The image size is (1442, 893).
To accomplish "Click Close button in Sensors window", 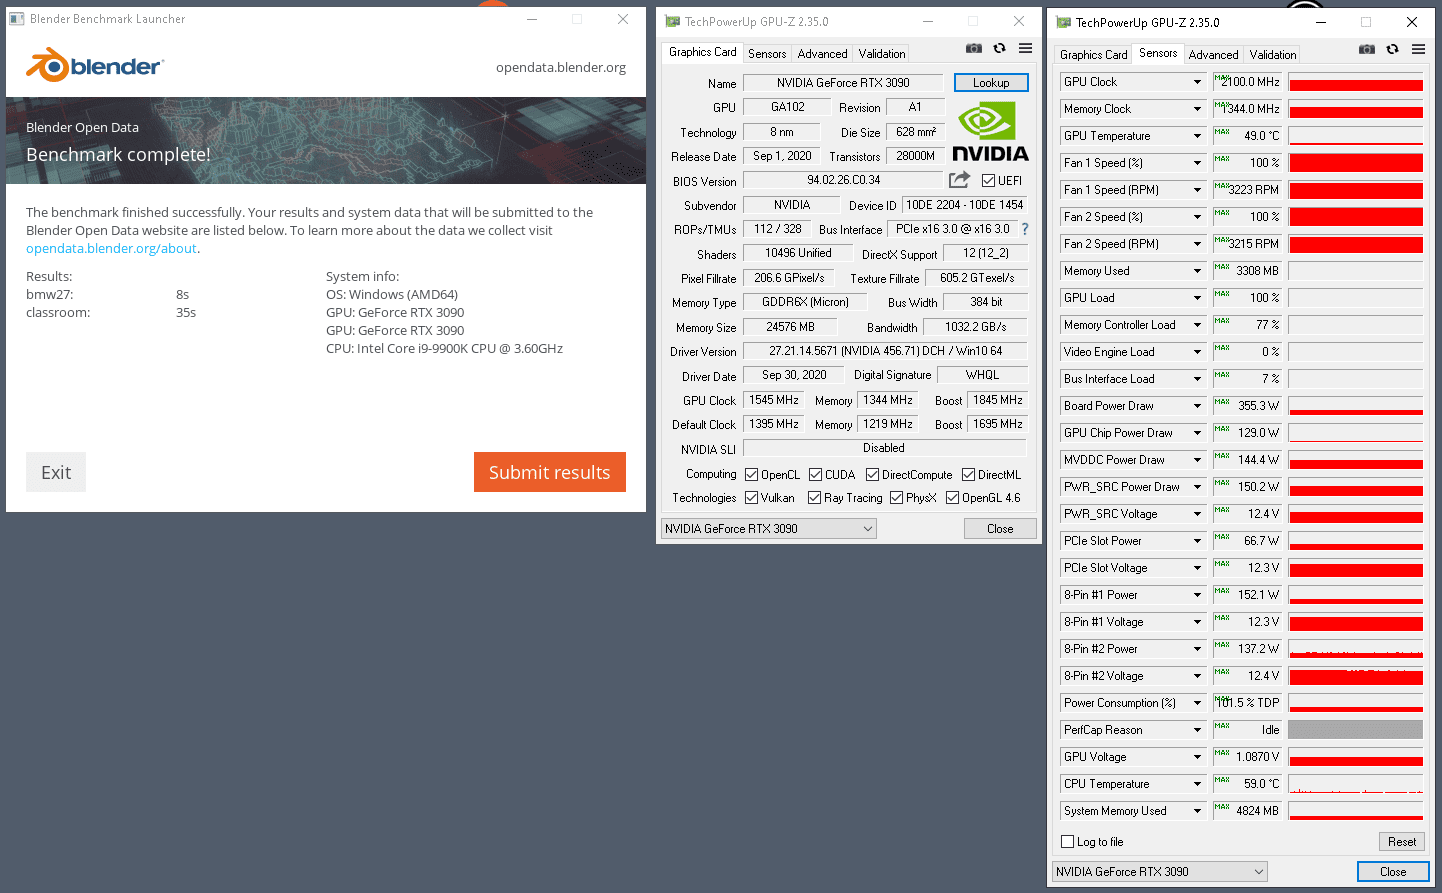I will (1393, 872).
